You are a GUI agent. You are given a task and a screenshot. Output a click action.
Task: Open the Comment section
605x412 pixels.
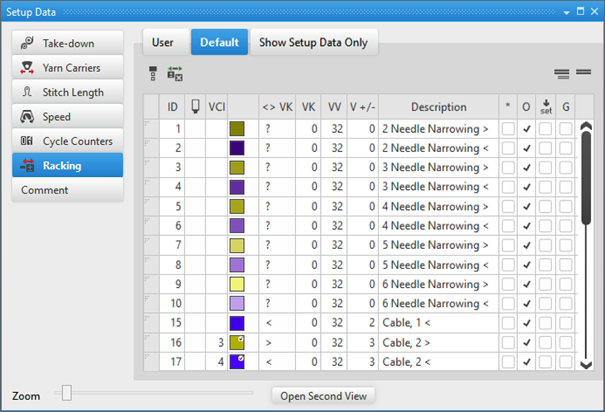[68, 190]
